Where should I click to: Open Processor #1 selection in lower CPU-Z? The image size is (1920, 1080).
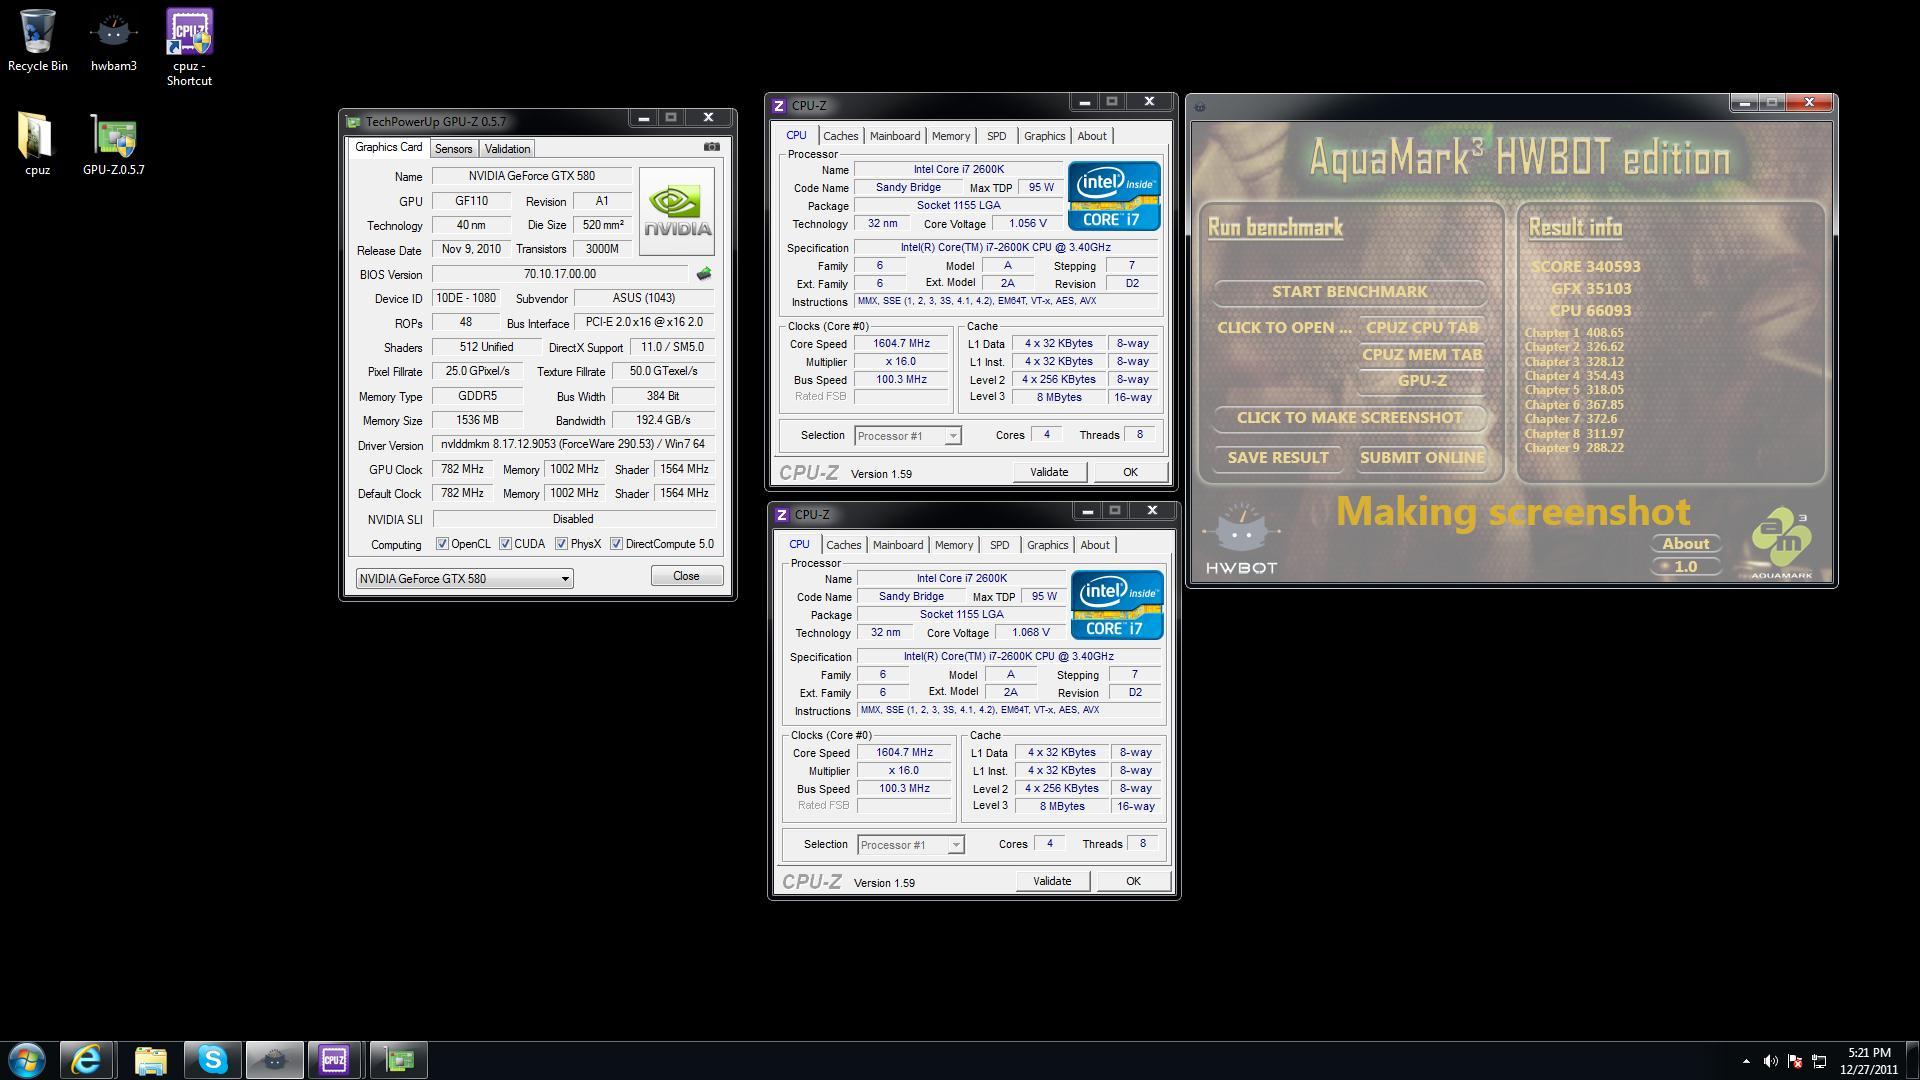[x=911, y=845]
